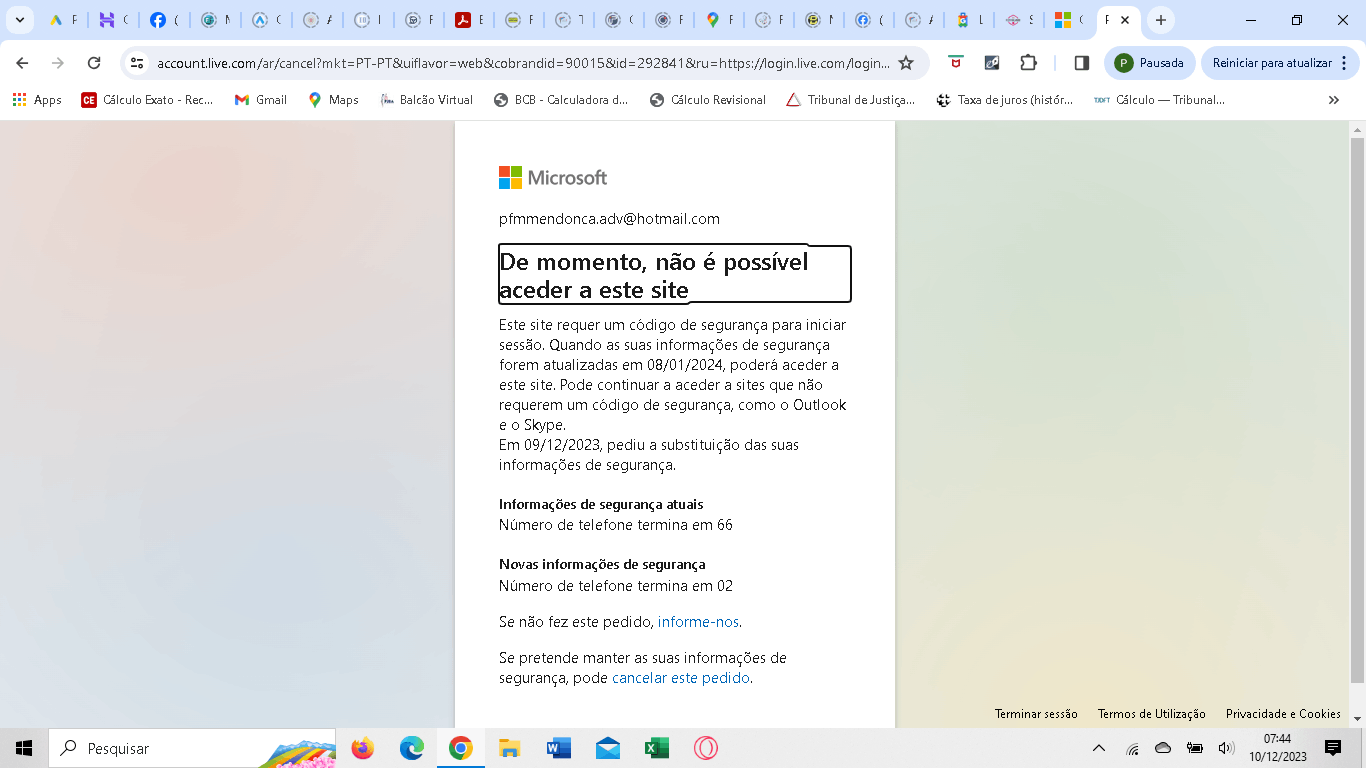Open the Cálculo Revisional bookmark
This screenshot has width=1366, height=768.
[x=708, y=100]
